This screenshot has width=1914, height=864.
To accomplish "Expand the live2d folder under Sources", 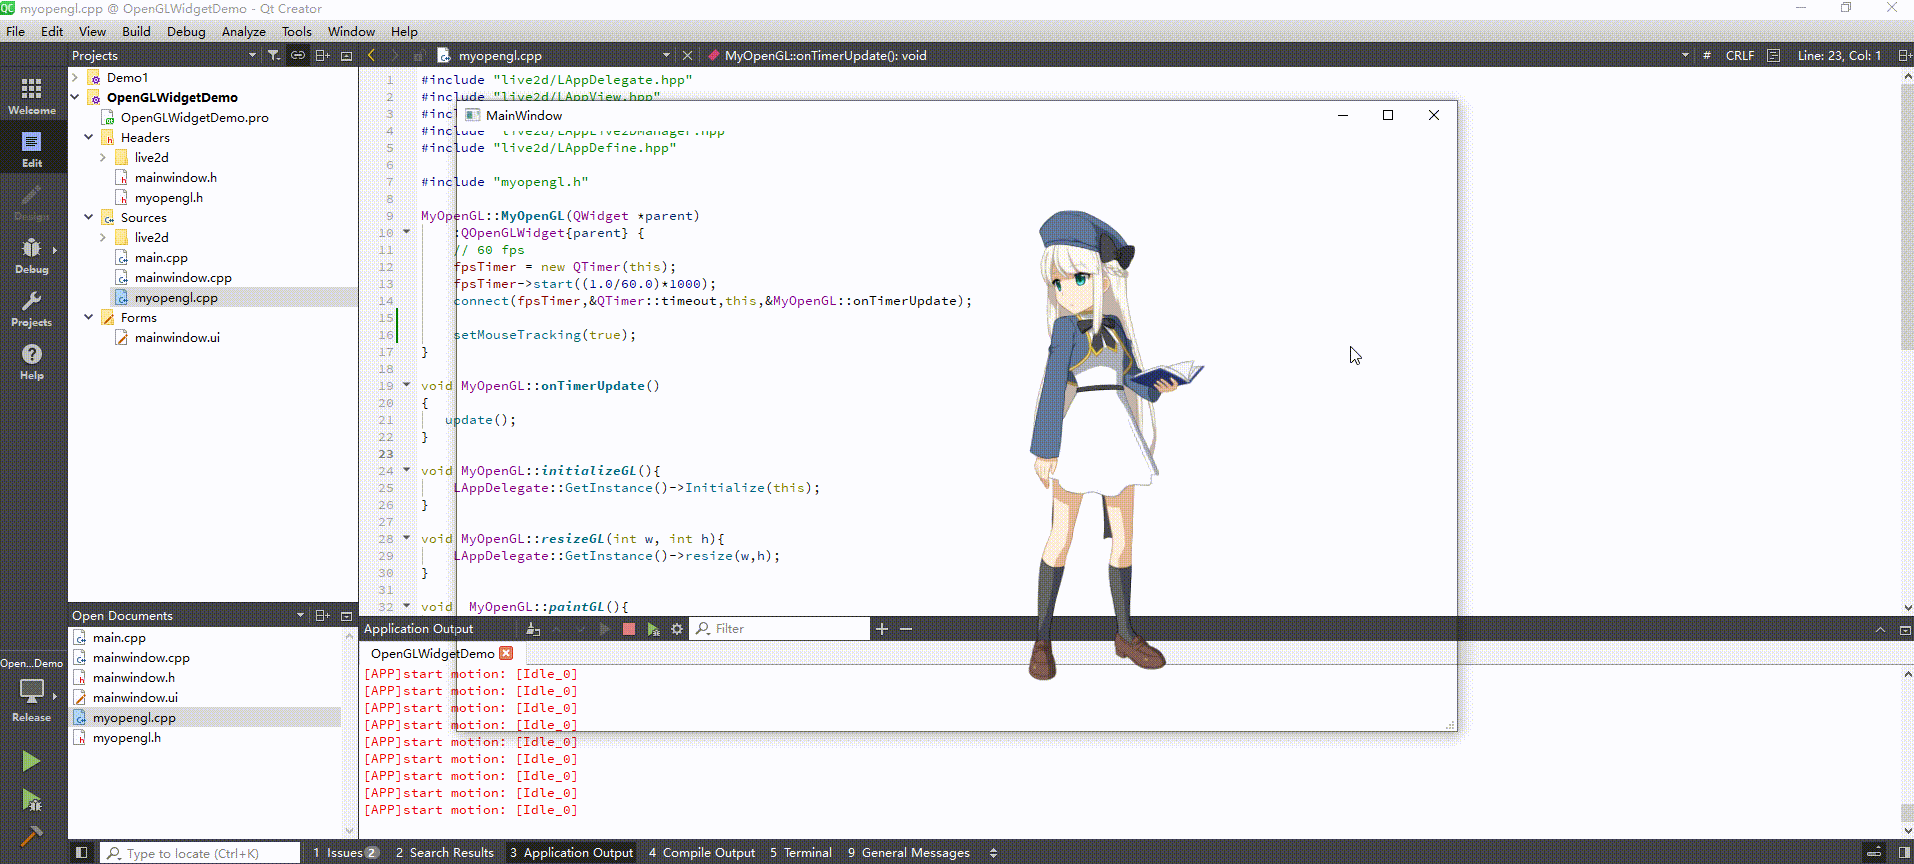I will (x=103, y=237).
